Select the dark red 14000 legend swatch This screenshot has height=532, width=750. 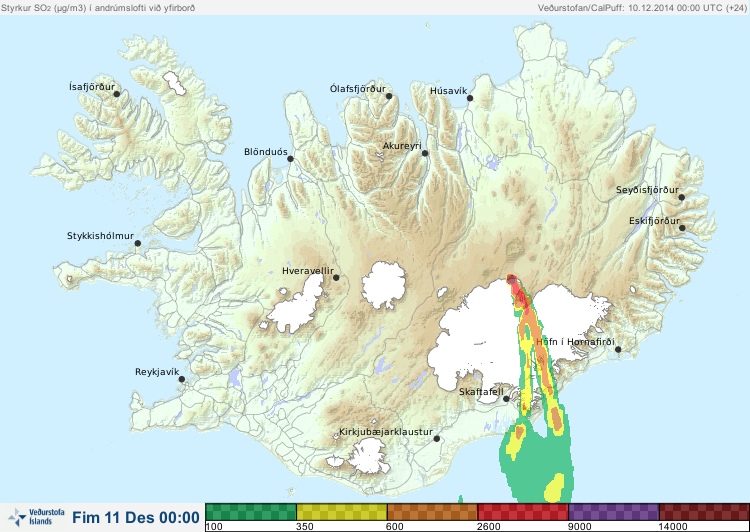(704, 512)
